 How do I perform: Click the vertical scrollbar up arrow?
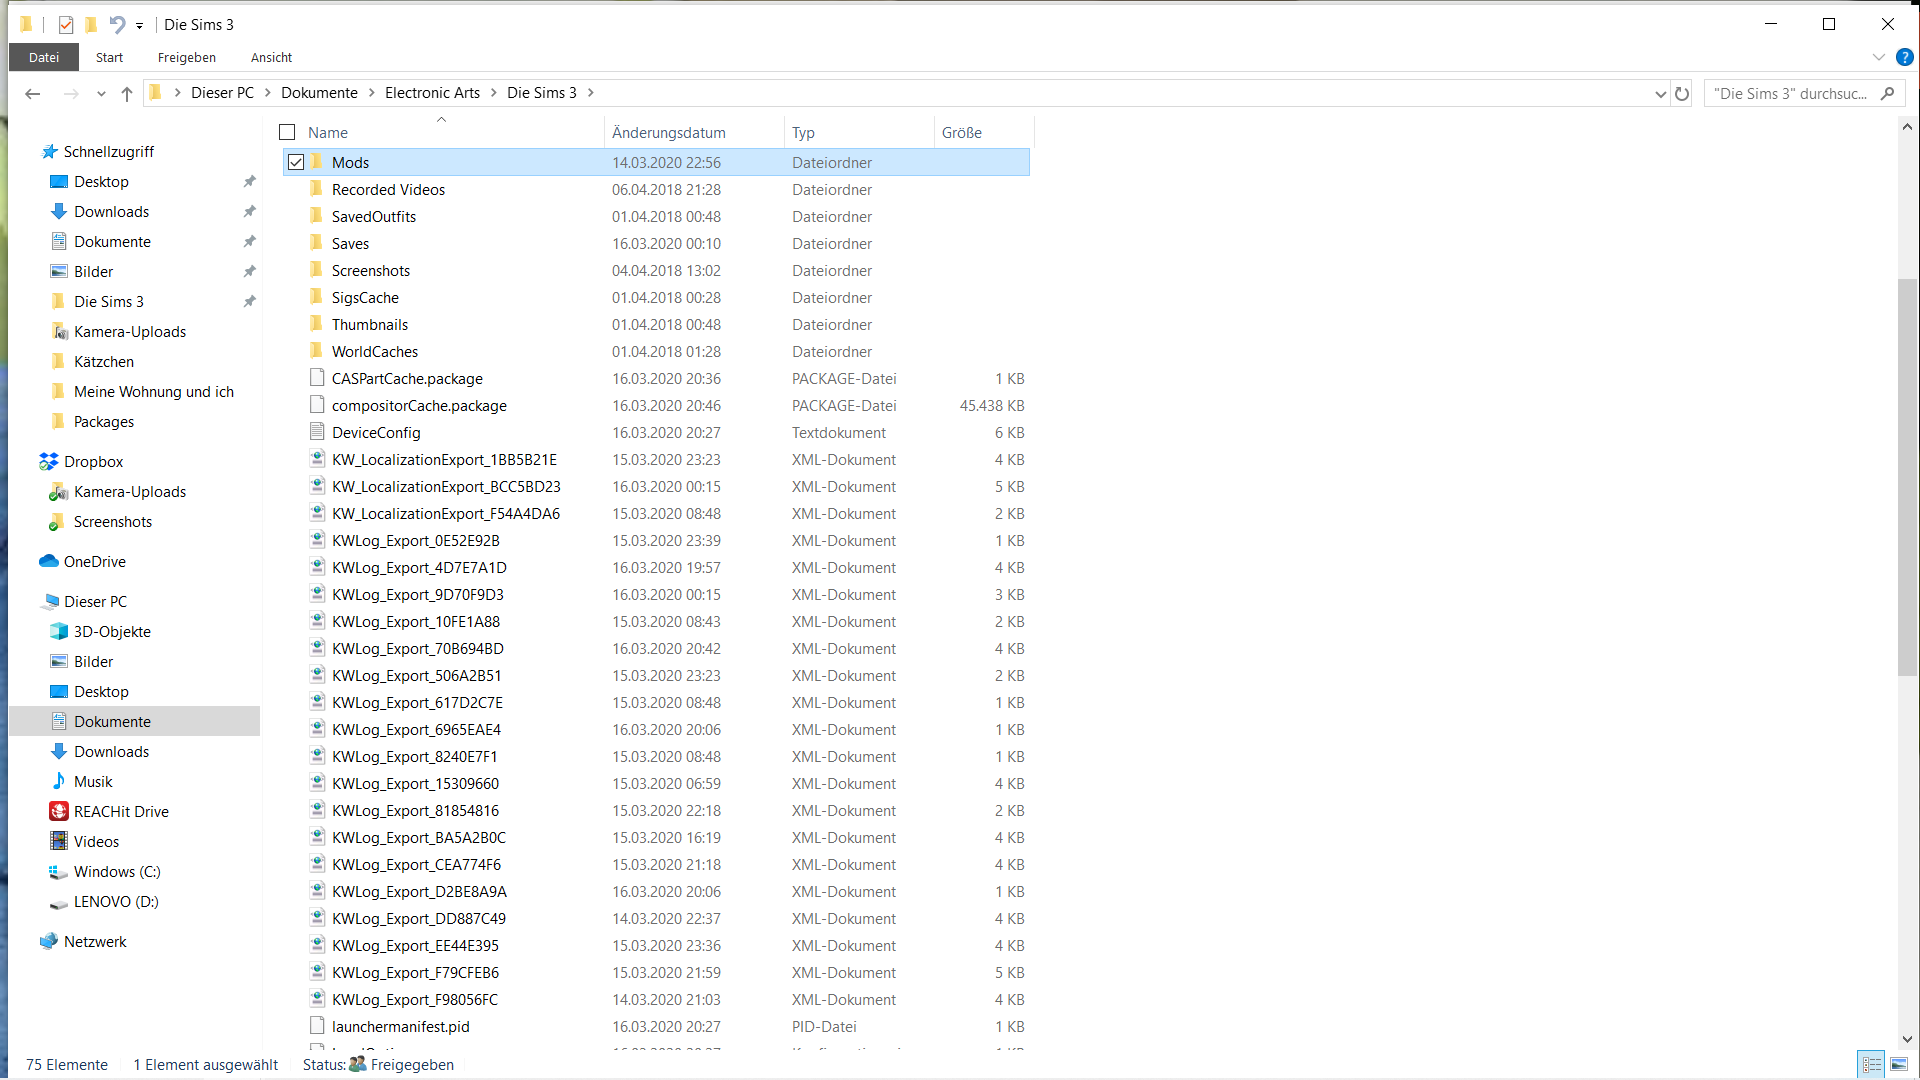1908,127
